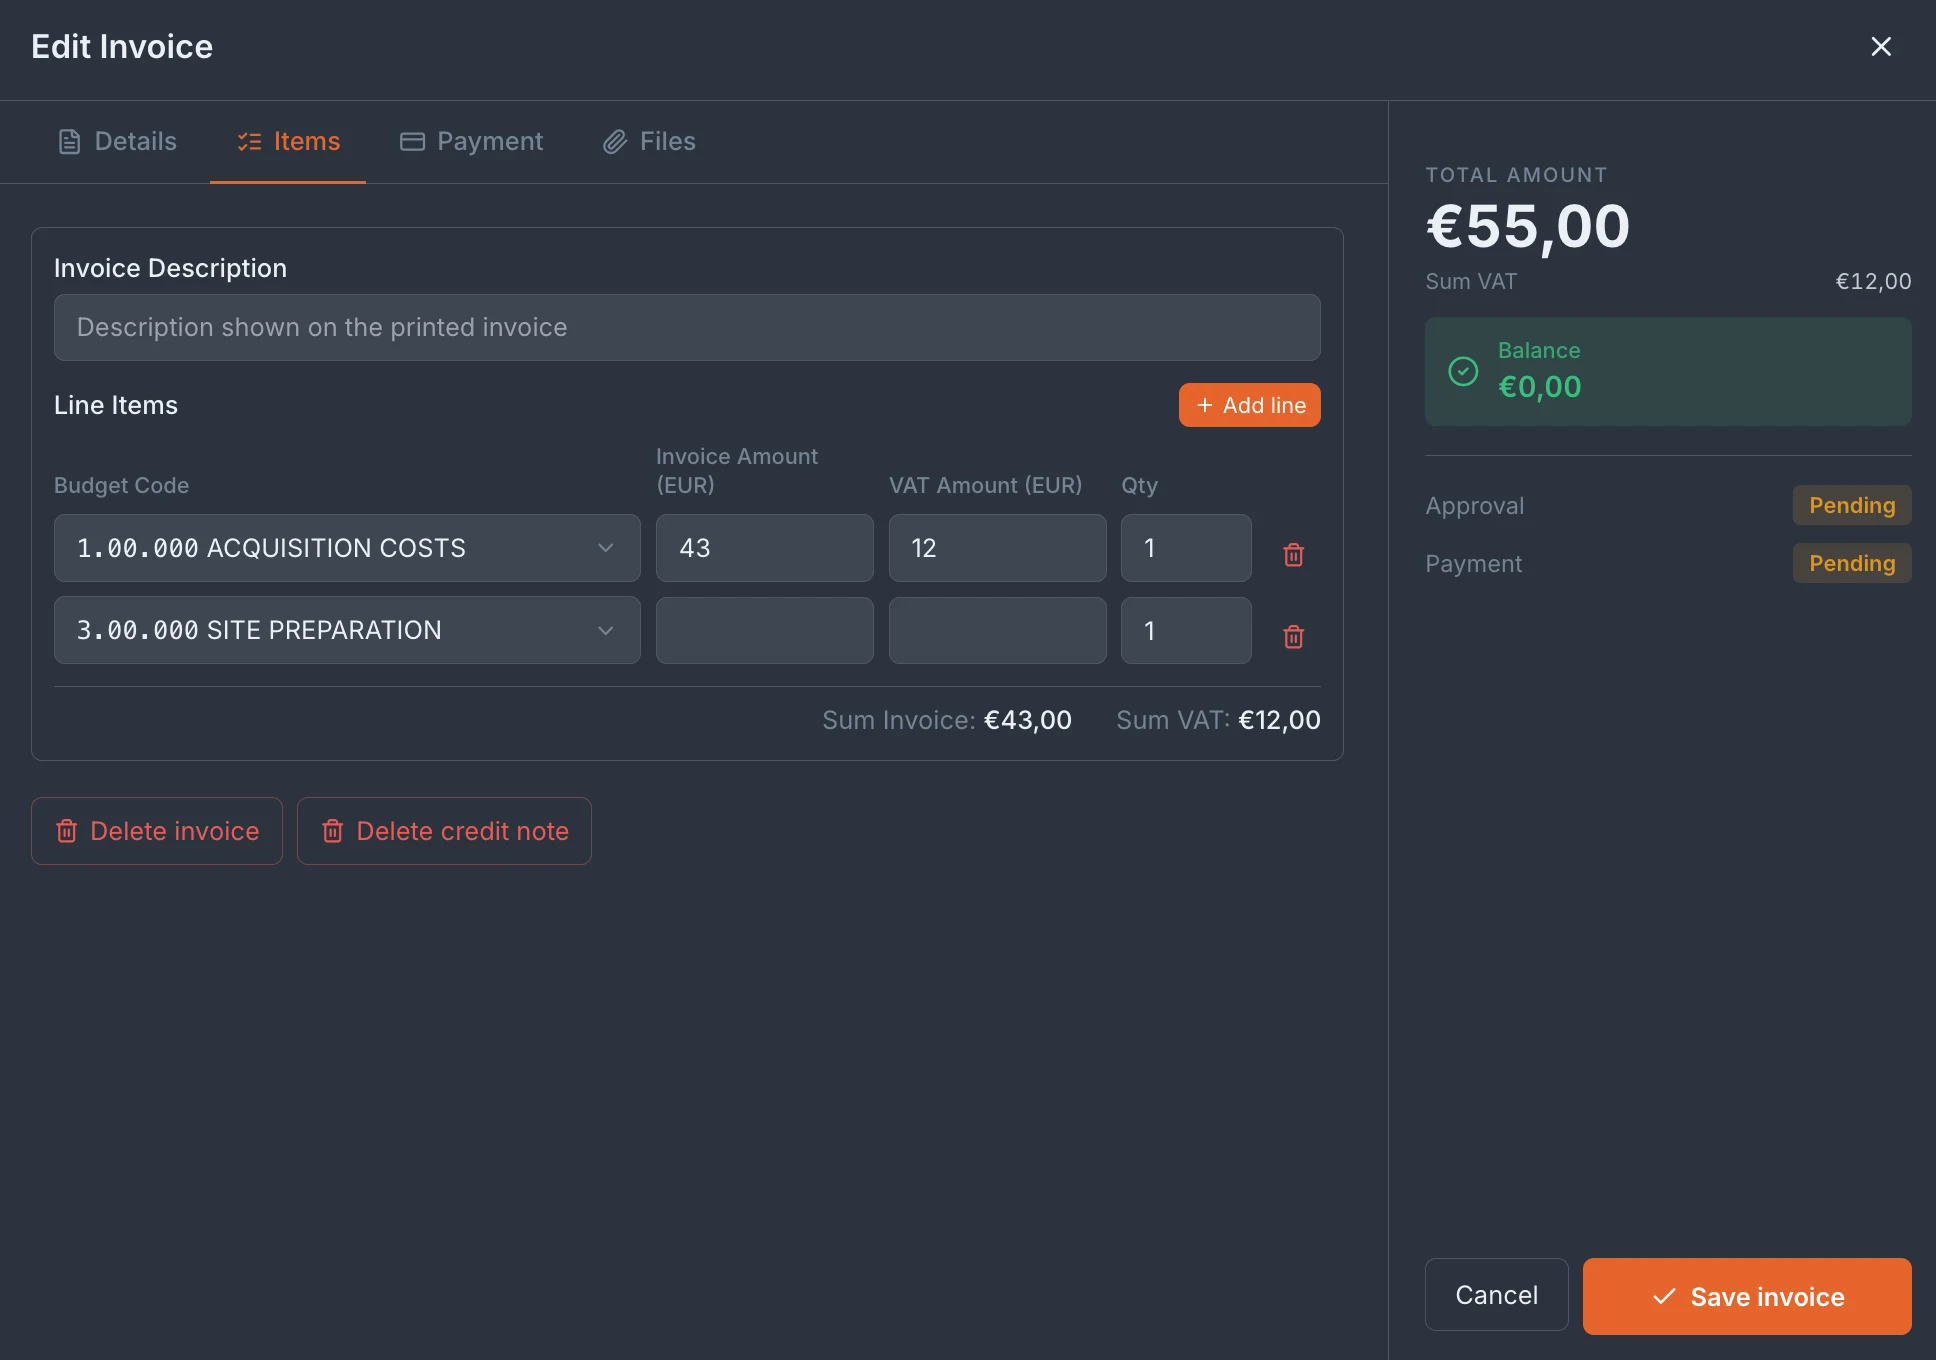
Task: Click the invoice amount field showing 43
Action: (765, 548)
